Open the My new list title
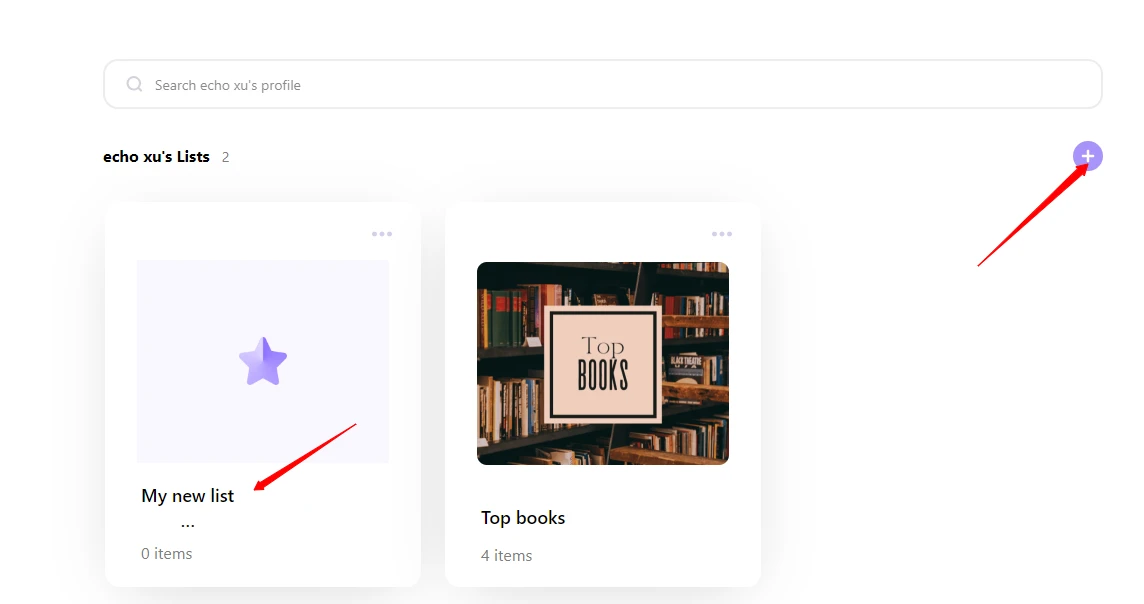Screen dimensions: 1144x604 (x=188, y=496)
